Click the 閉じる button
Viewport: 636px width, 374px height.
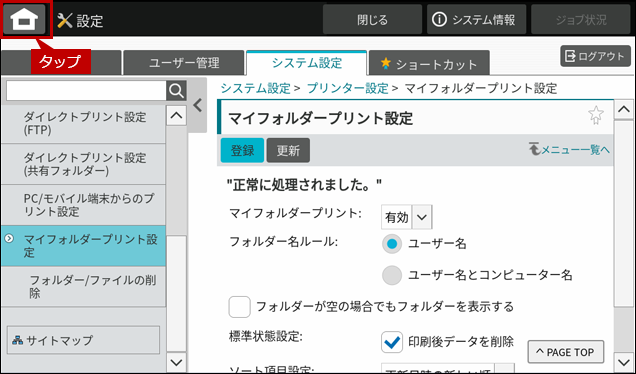(372, 19)
